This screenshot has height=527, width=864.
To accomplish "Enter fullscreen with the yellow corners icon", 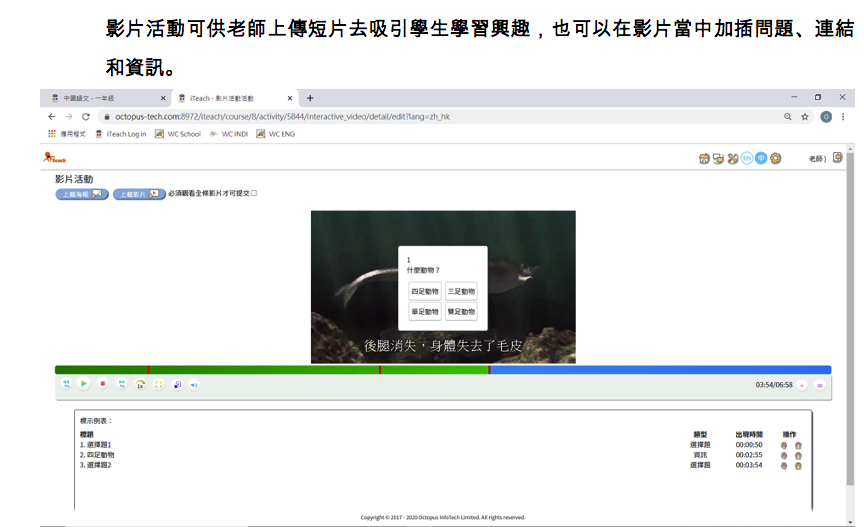I will (159, 384).
